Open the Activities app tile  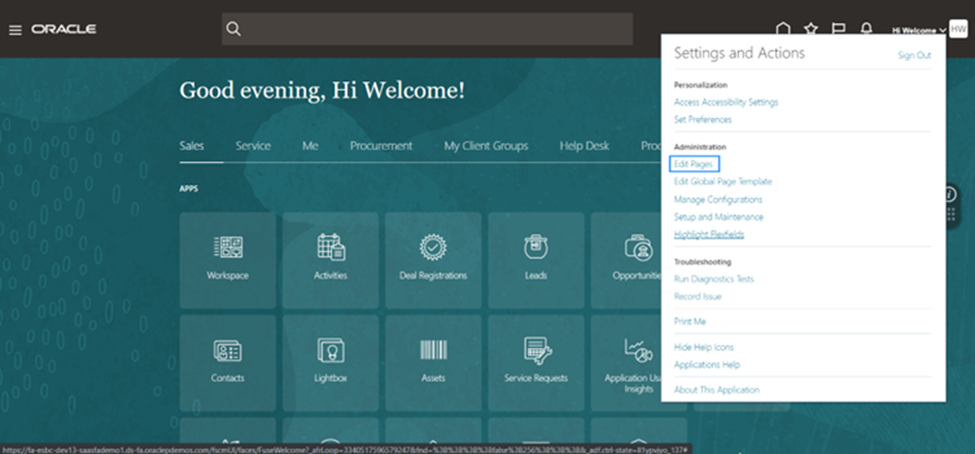(330, 260)
